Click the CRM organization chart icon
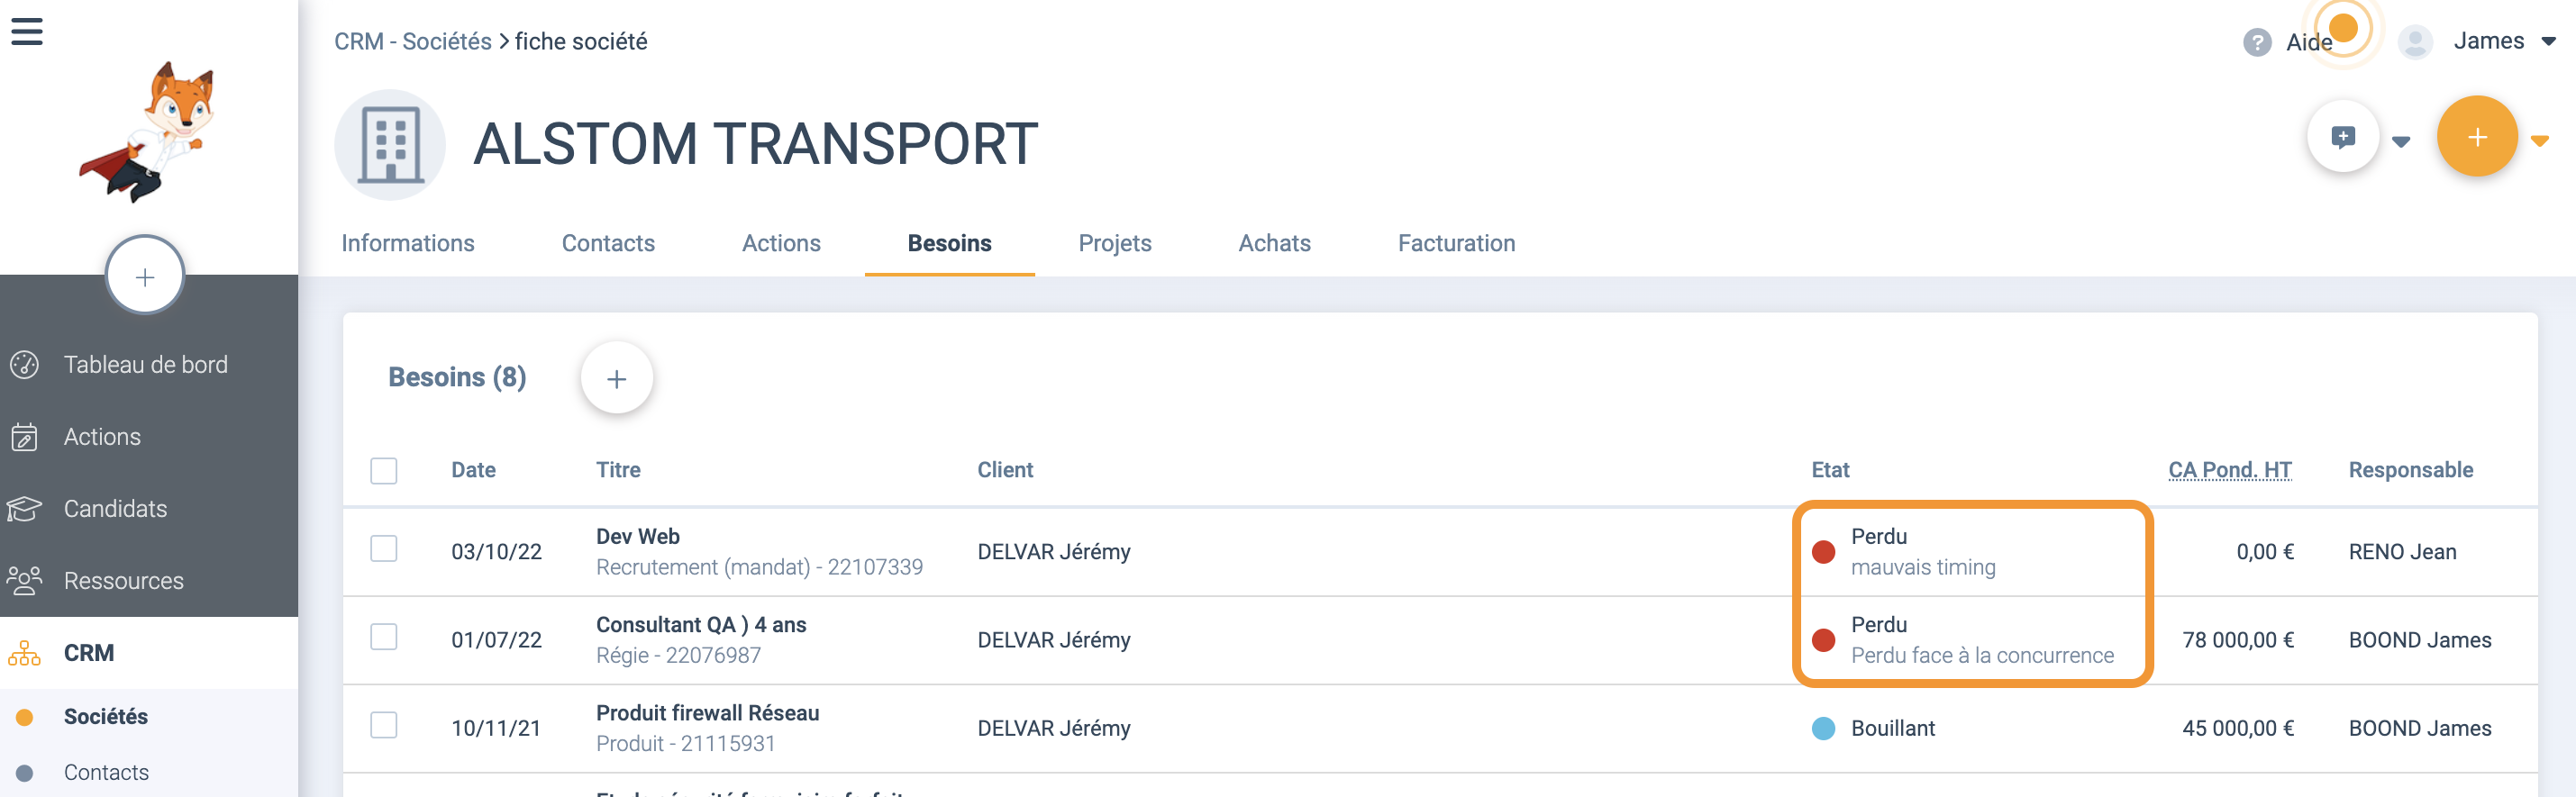Image resolution: width=2576 pixels, height=797 pixels. [x=24, y=653]
